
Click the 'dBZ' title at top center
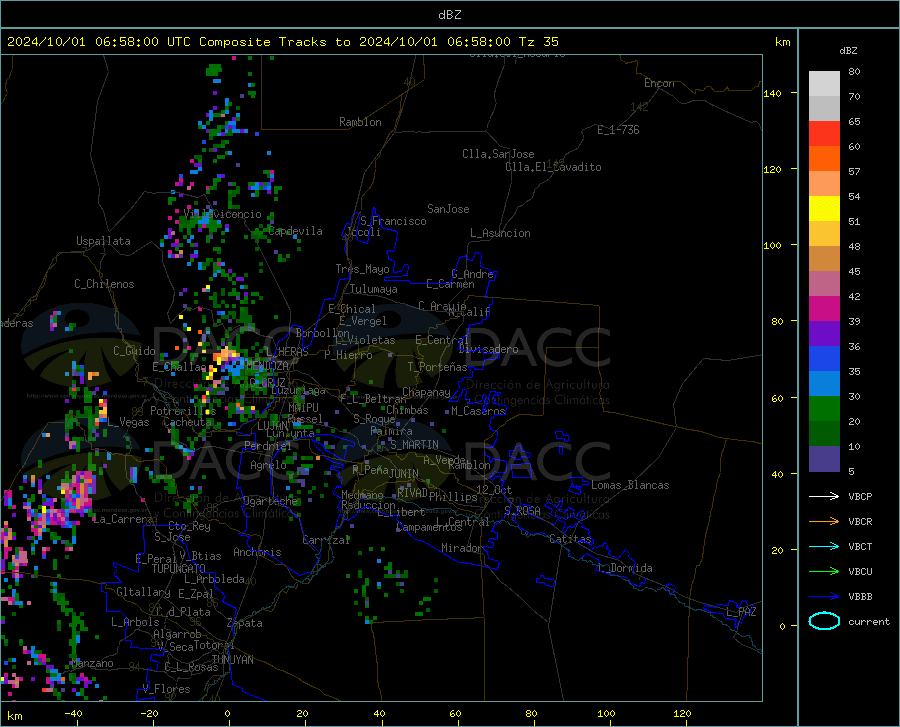click(x=449, y=15)
